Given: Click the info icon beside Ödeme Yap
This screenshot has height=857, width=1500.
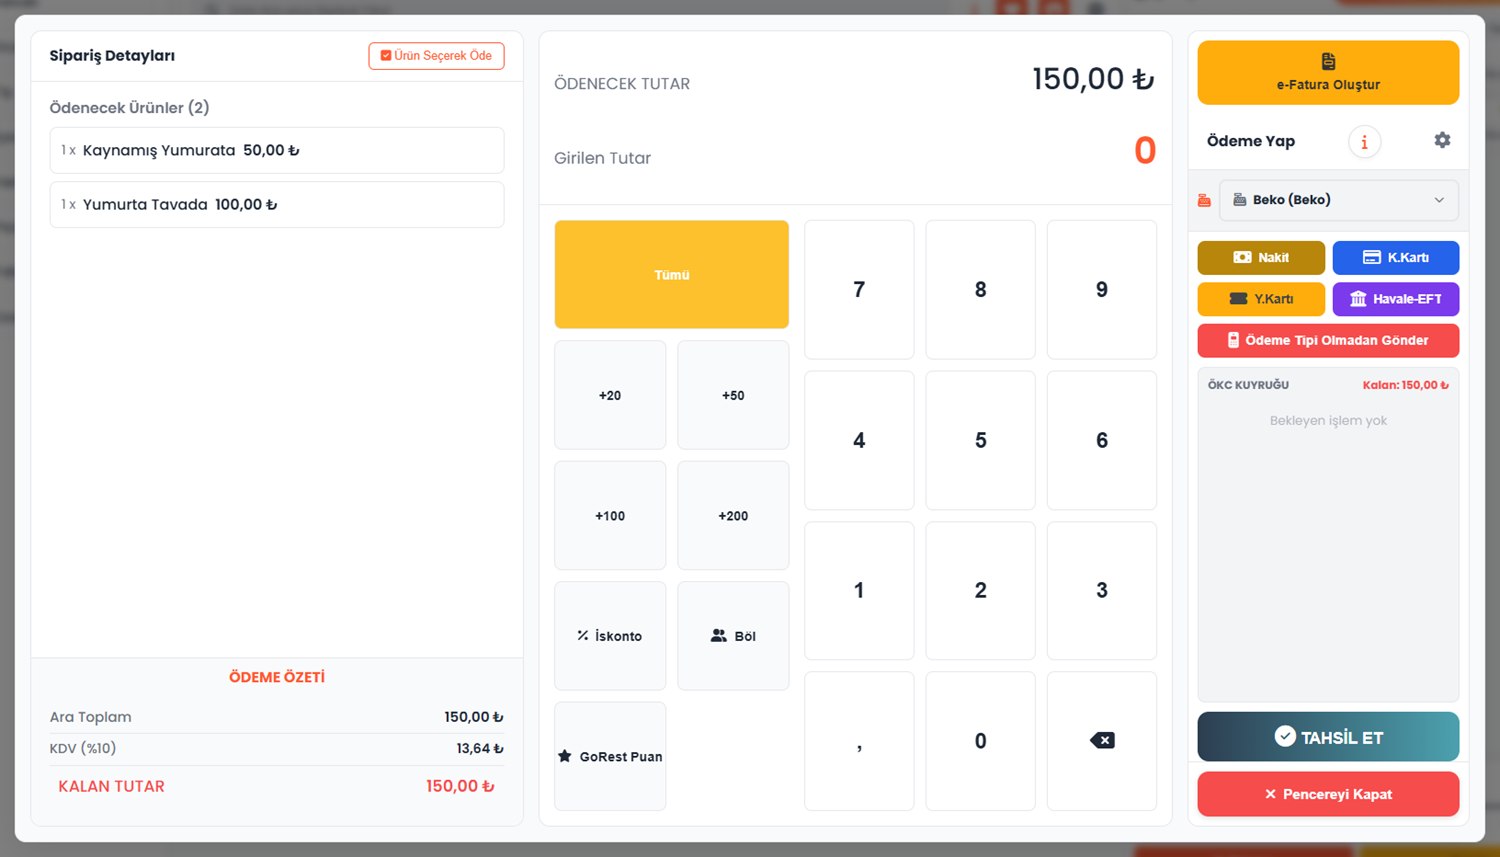Looking at the screenshot, I should click(x=1364, y=142).
